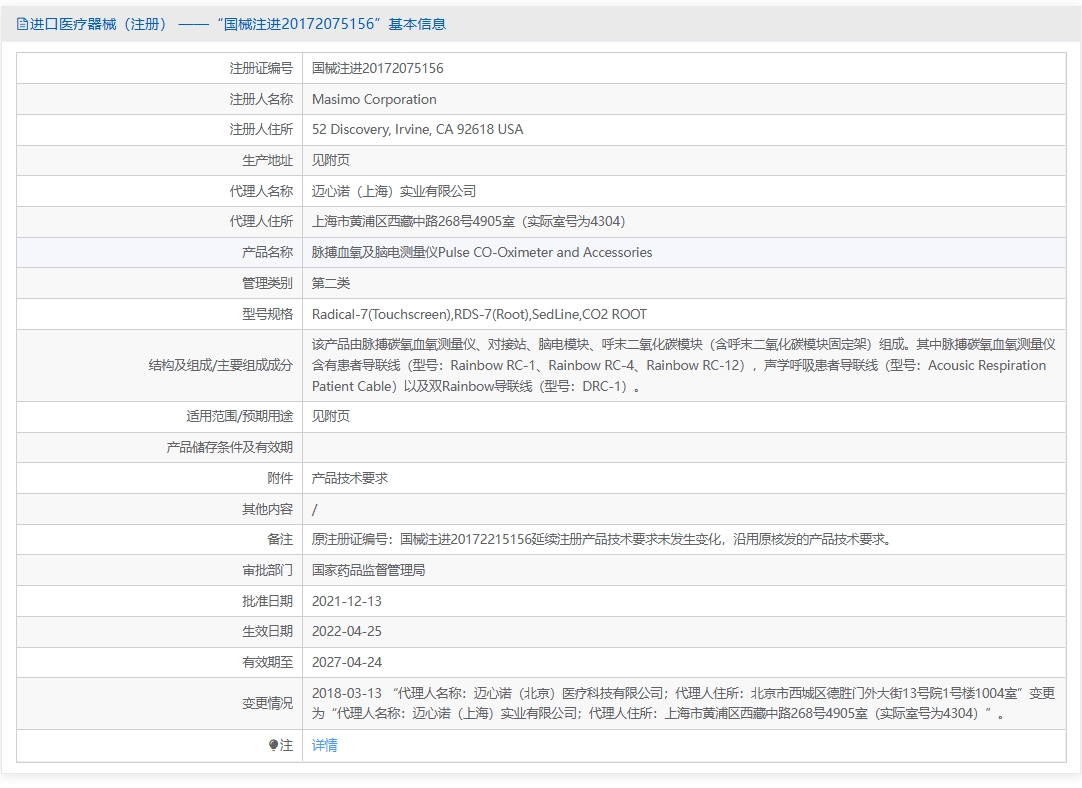Select the 附件 label
Viewport: 1082px width, 788px height.
pos(279,478)
